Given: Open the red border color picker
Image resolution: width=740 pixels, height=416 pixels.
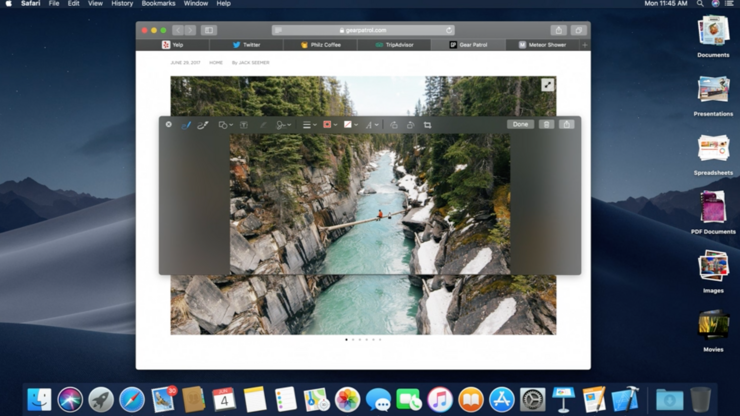Looking at the screenshot, I should pos(330,125).
